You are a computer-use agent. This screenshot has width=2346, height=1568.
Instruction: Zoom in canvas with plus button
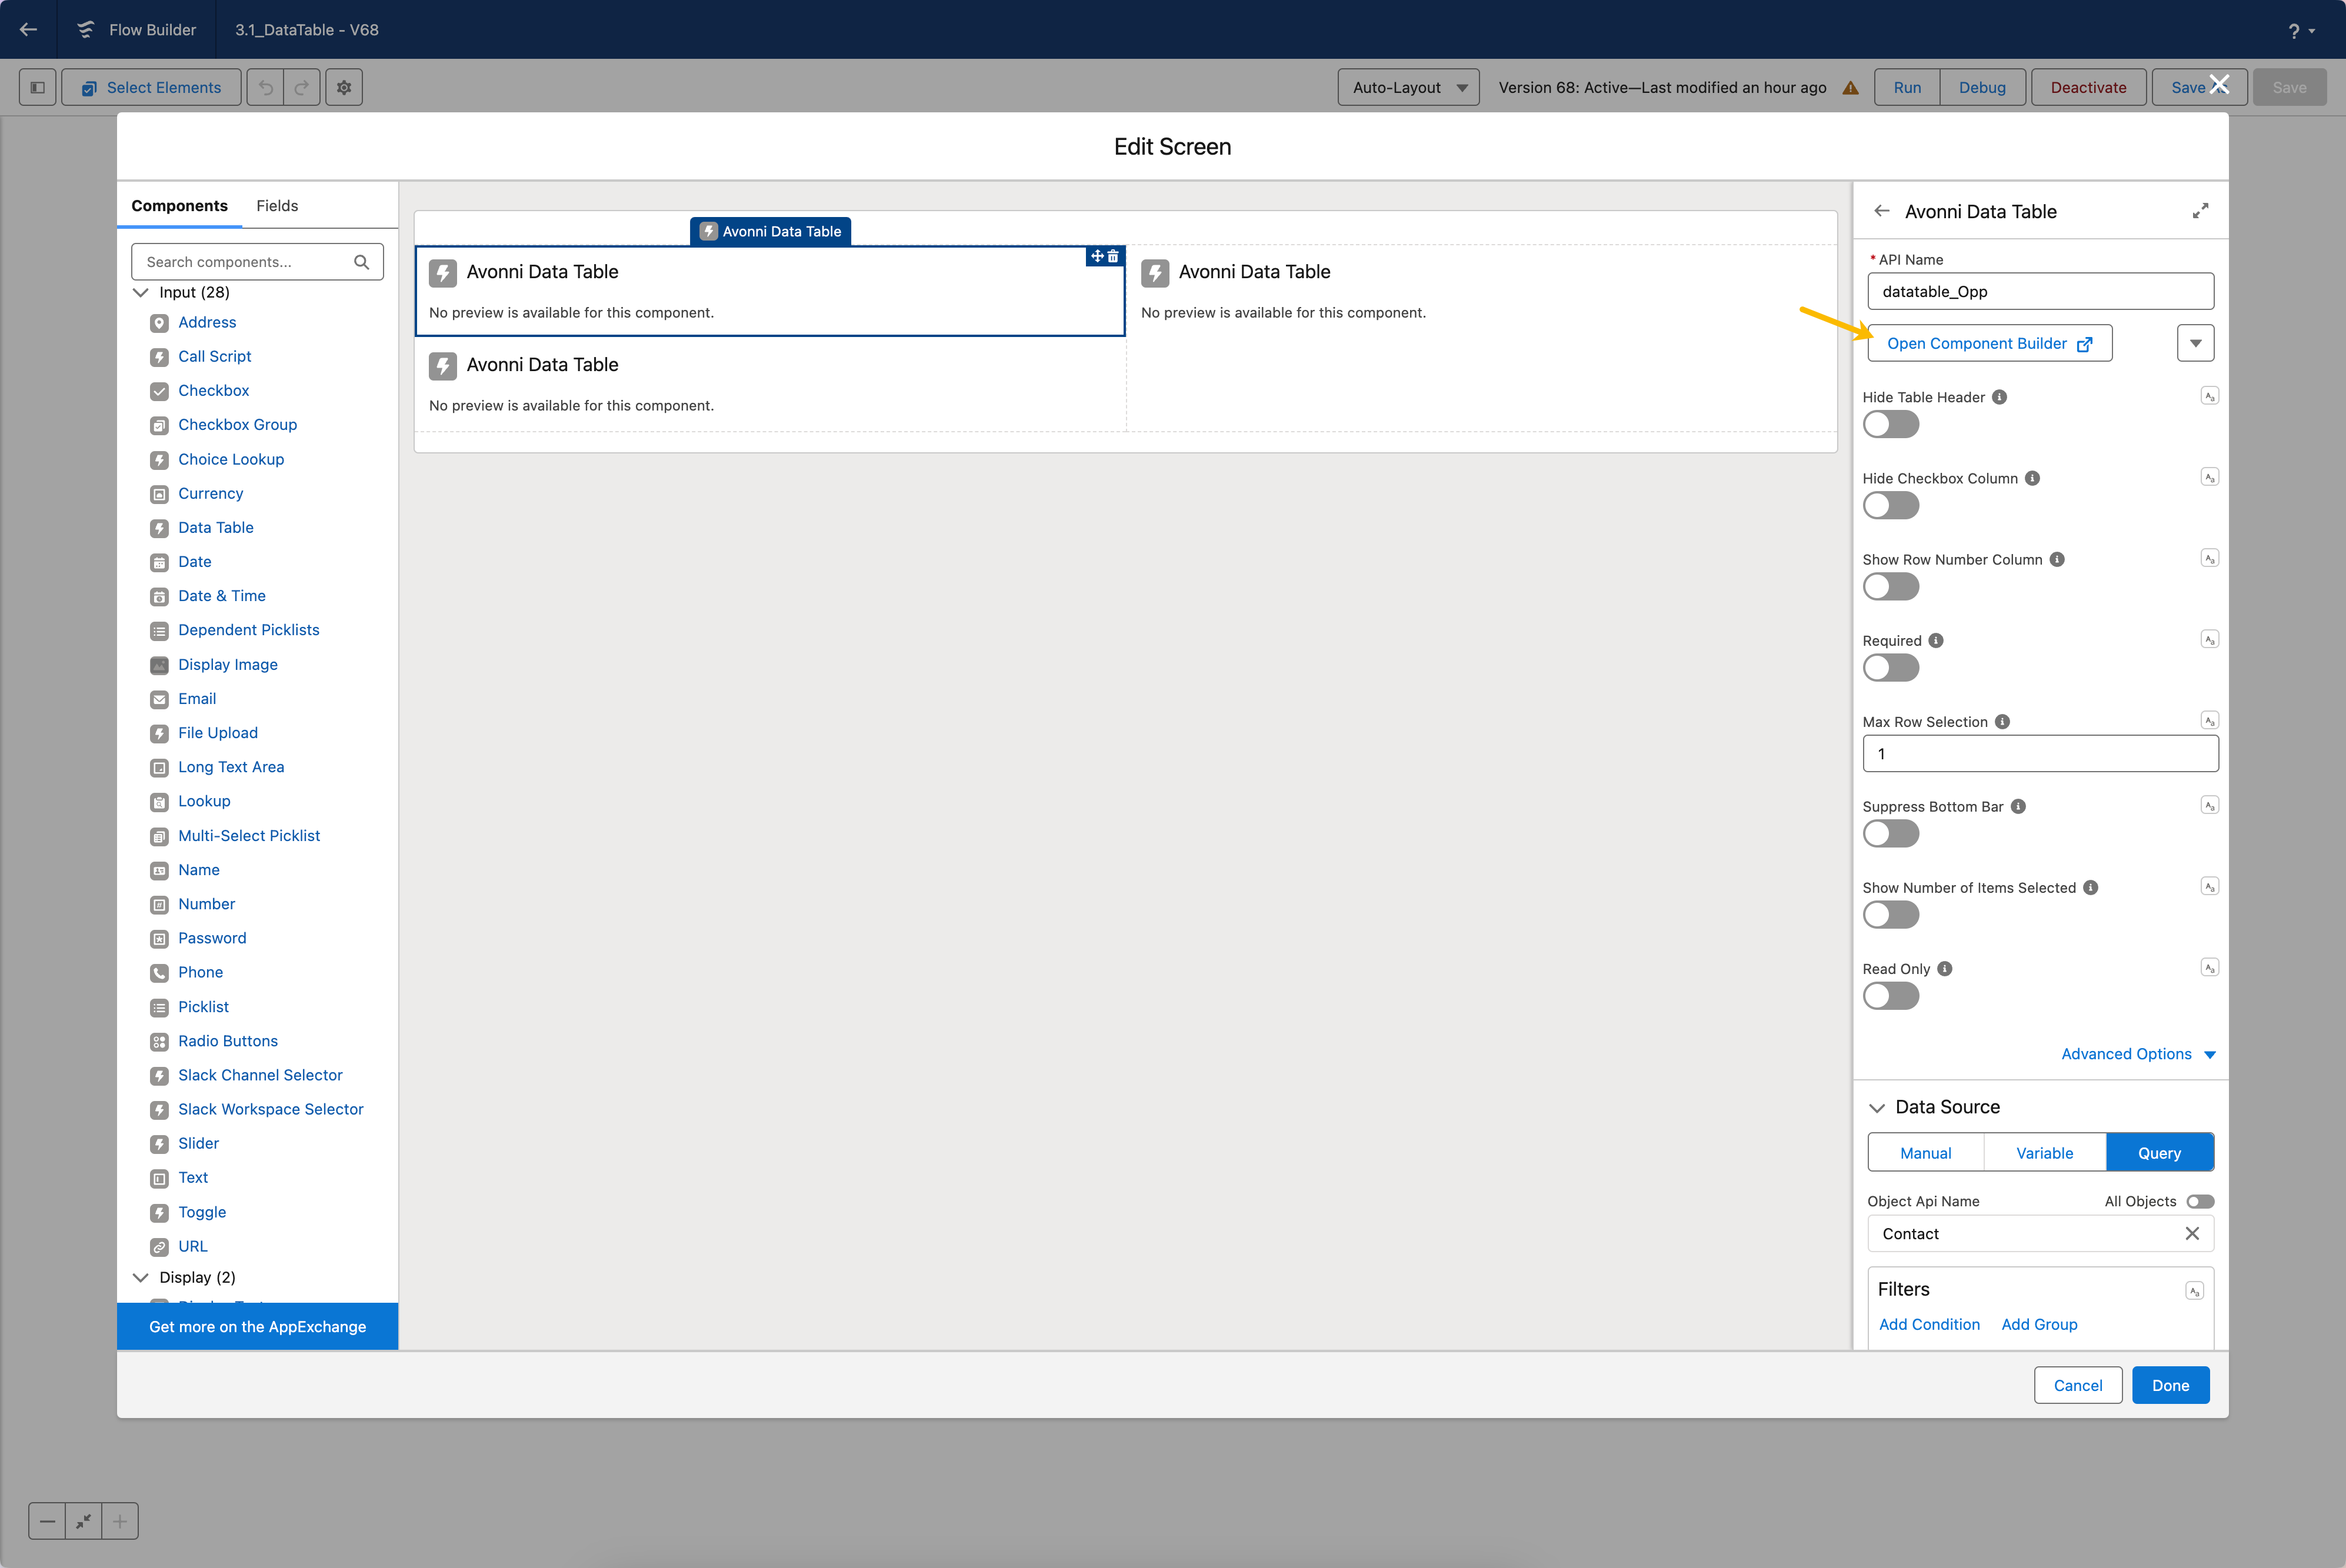(120, 1521)
